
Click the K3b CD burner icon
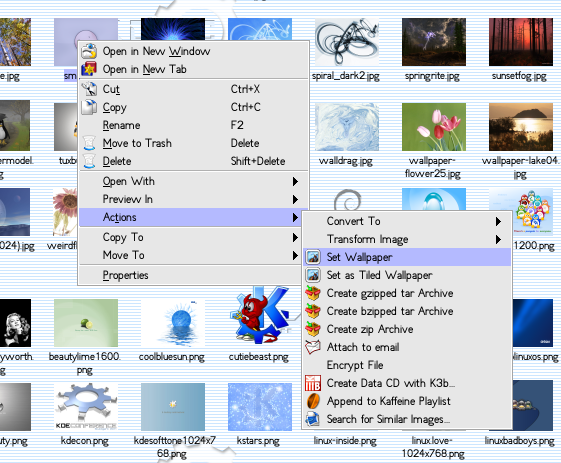(x=313, y=383)
